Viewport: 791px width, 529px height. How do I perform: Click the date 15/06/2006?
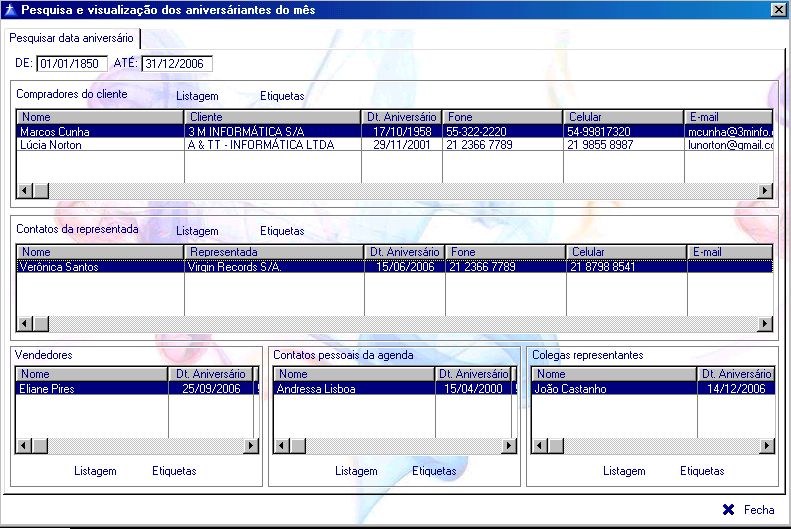pos(405,267)
